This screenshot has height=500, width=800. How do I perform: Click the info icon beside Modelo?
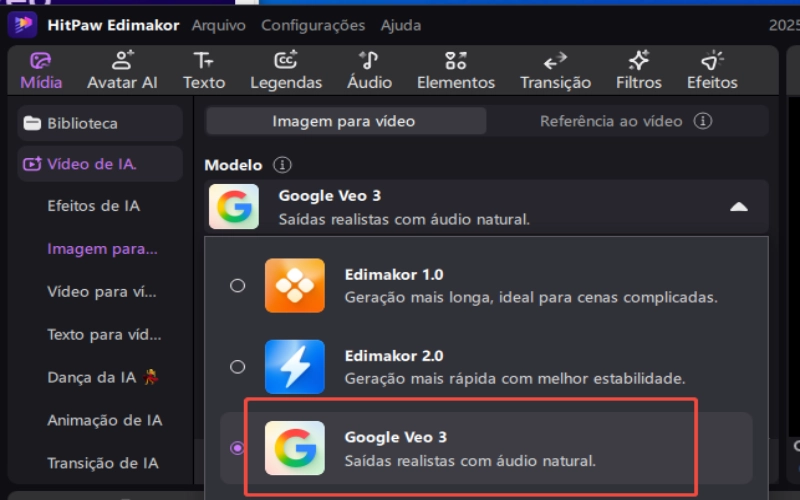(x=283, y=164)
